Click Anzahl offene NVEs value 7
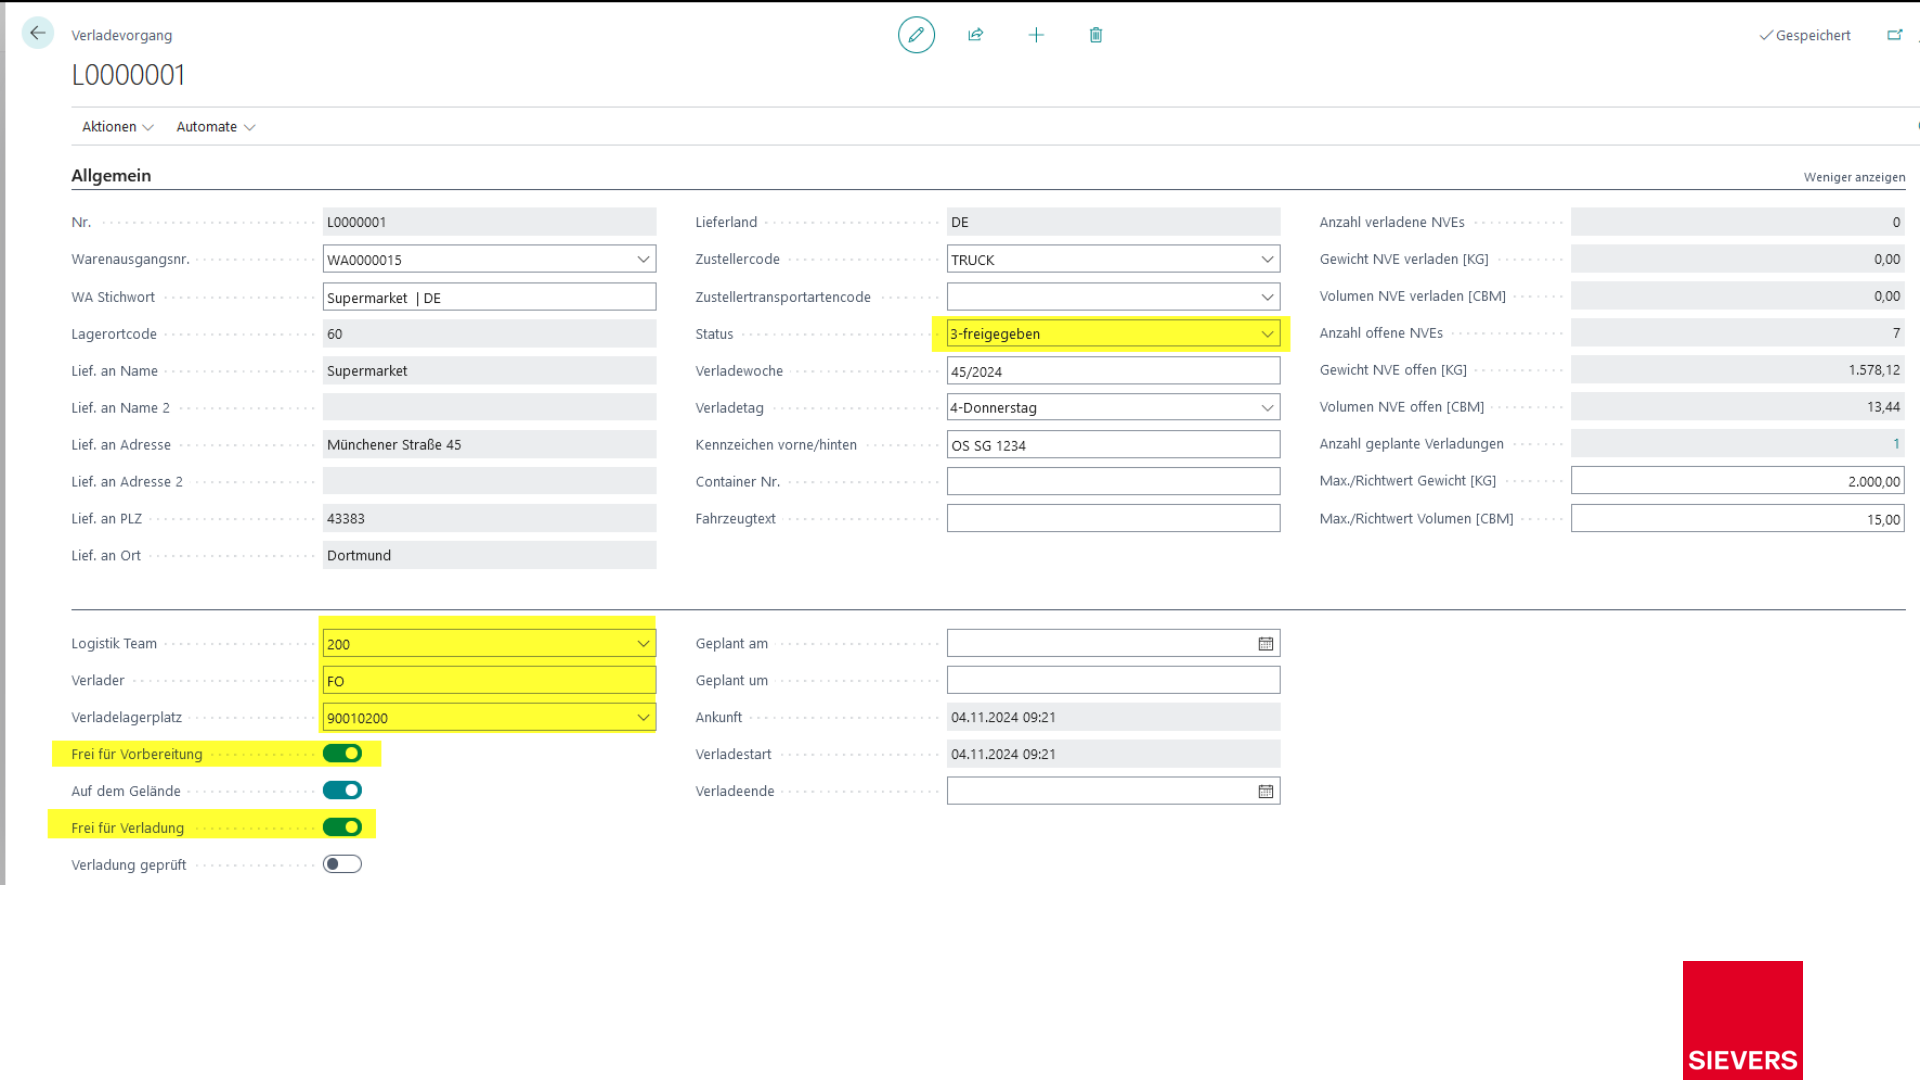This screenshot has height=1080, width=1920. pyautogui.click(x=1737, y=333)
